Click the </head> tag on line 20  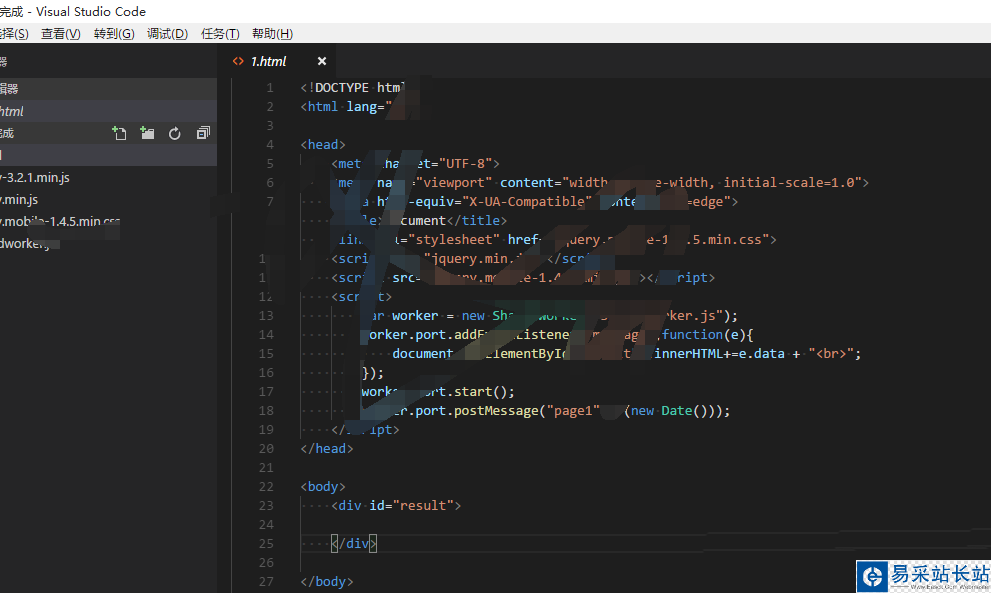pos(327,449)
